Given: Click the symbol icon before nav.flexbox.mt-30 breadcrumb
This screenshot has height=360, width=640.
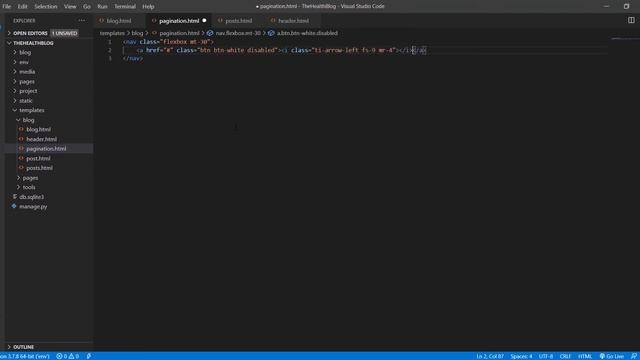Looking at the screenshot, I should tap(210, 33).
